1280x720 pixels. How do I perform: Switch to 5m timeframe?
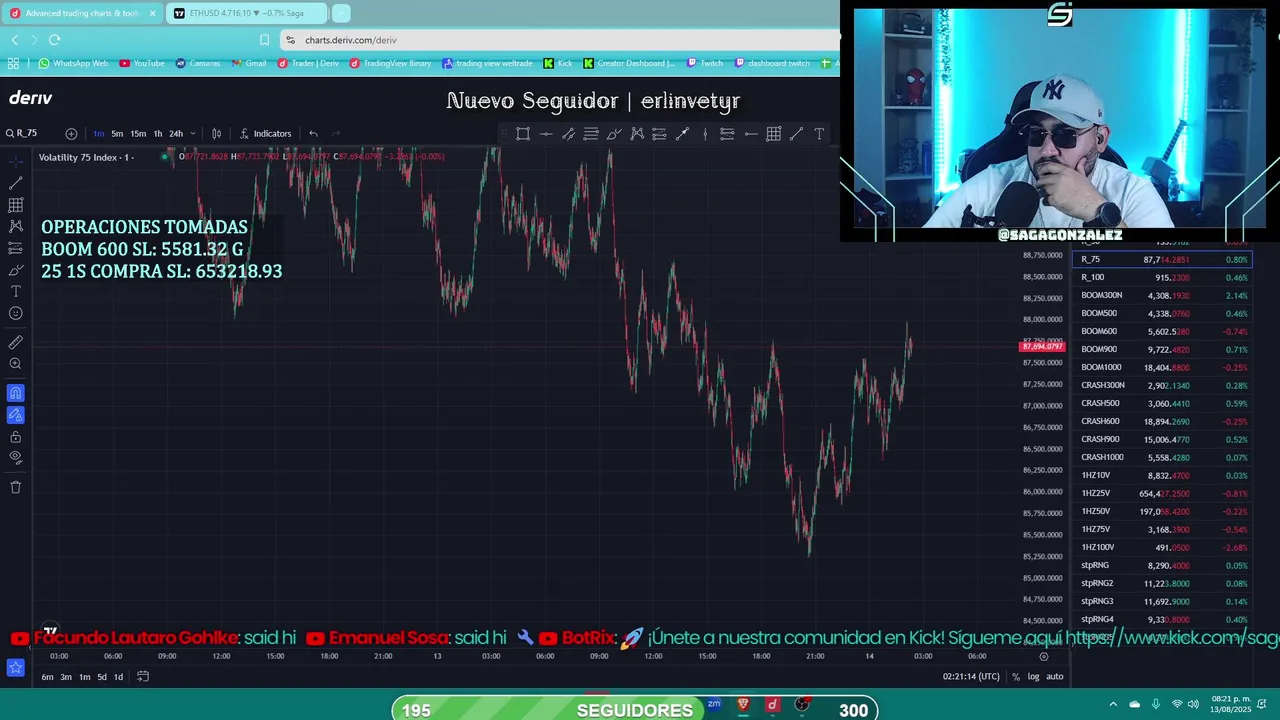[117, 133]
